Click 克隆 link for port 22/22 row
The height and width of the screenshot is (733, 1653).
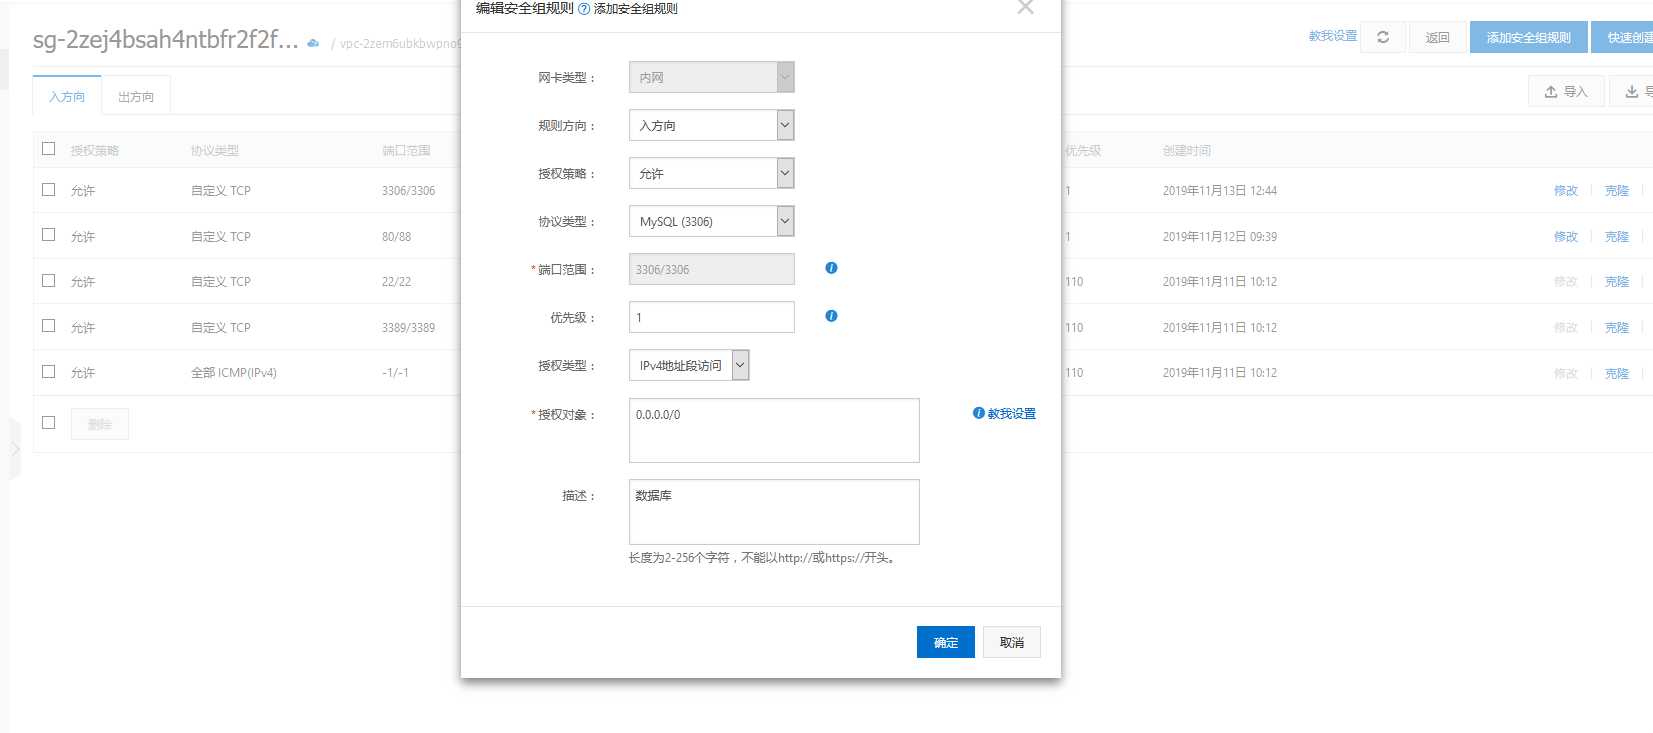point(1617,281)
